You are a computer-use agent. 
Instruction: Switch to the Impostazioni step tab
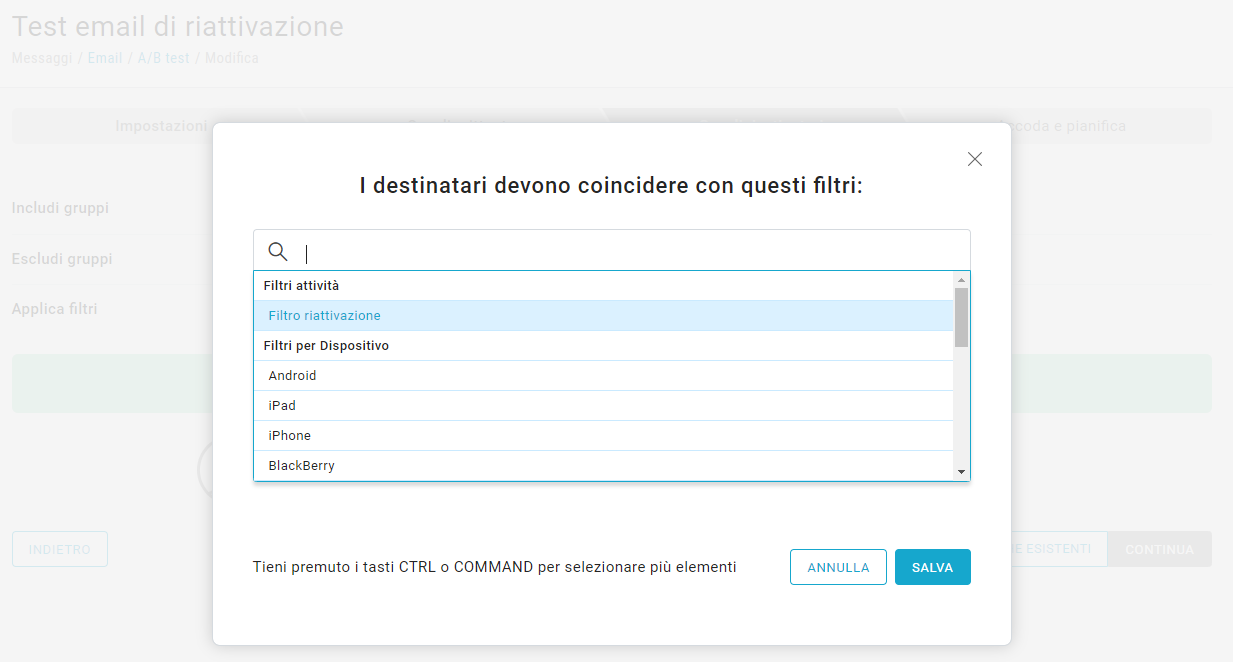[160, 126]
